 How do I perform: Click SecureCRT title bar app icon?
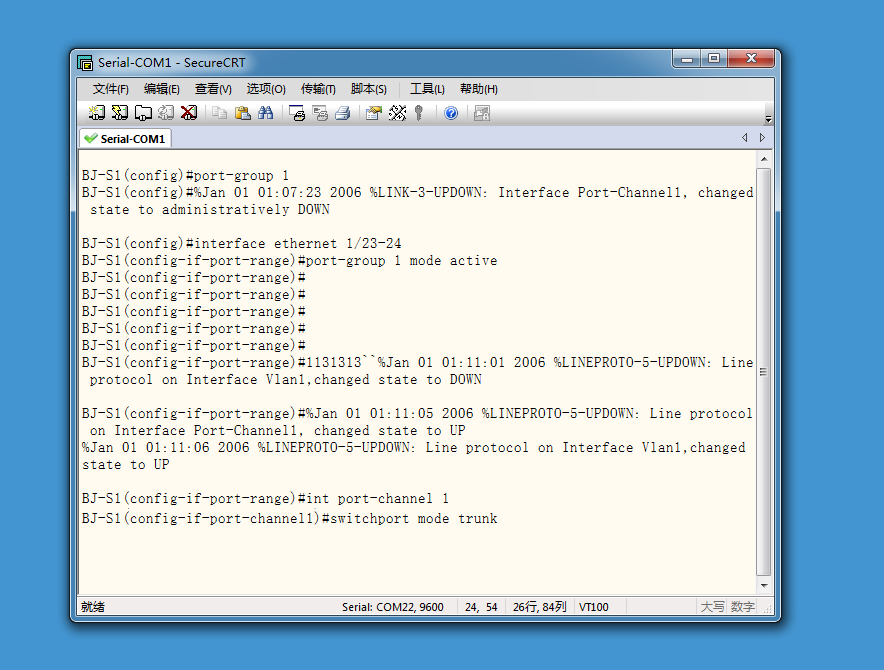pyautogui.click(x=85, y=63)
